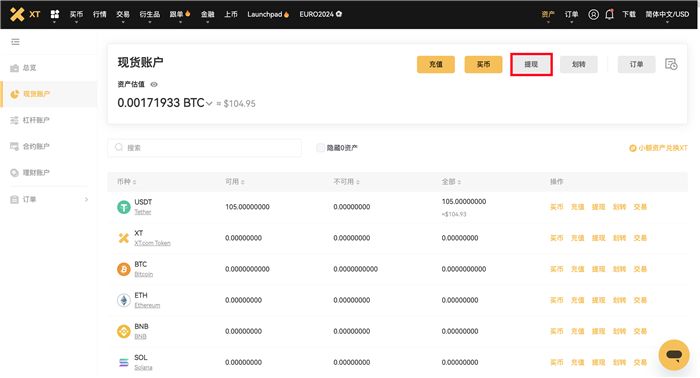Expand the 订单 item in the sidebar
This screenshot has width=700, height=378.
point(49,199)
